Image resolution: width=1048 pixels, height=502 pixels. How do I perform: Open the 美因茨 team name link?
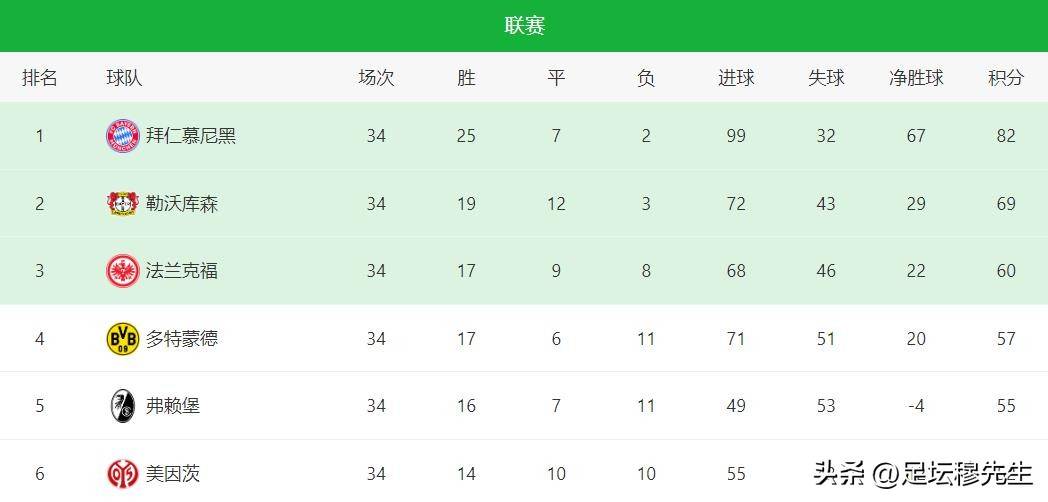(x=173, y=474)
